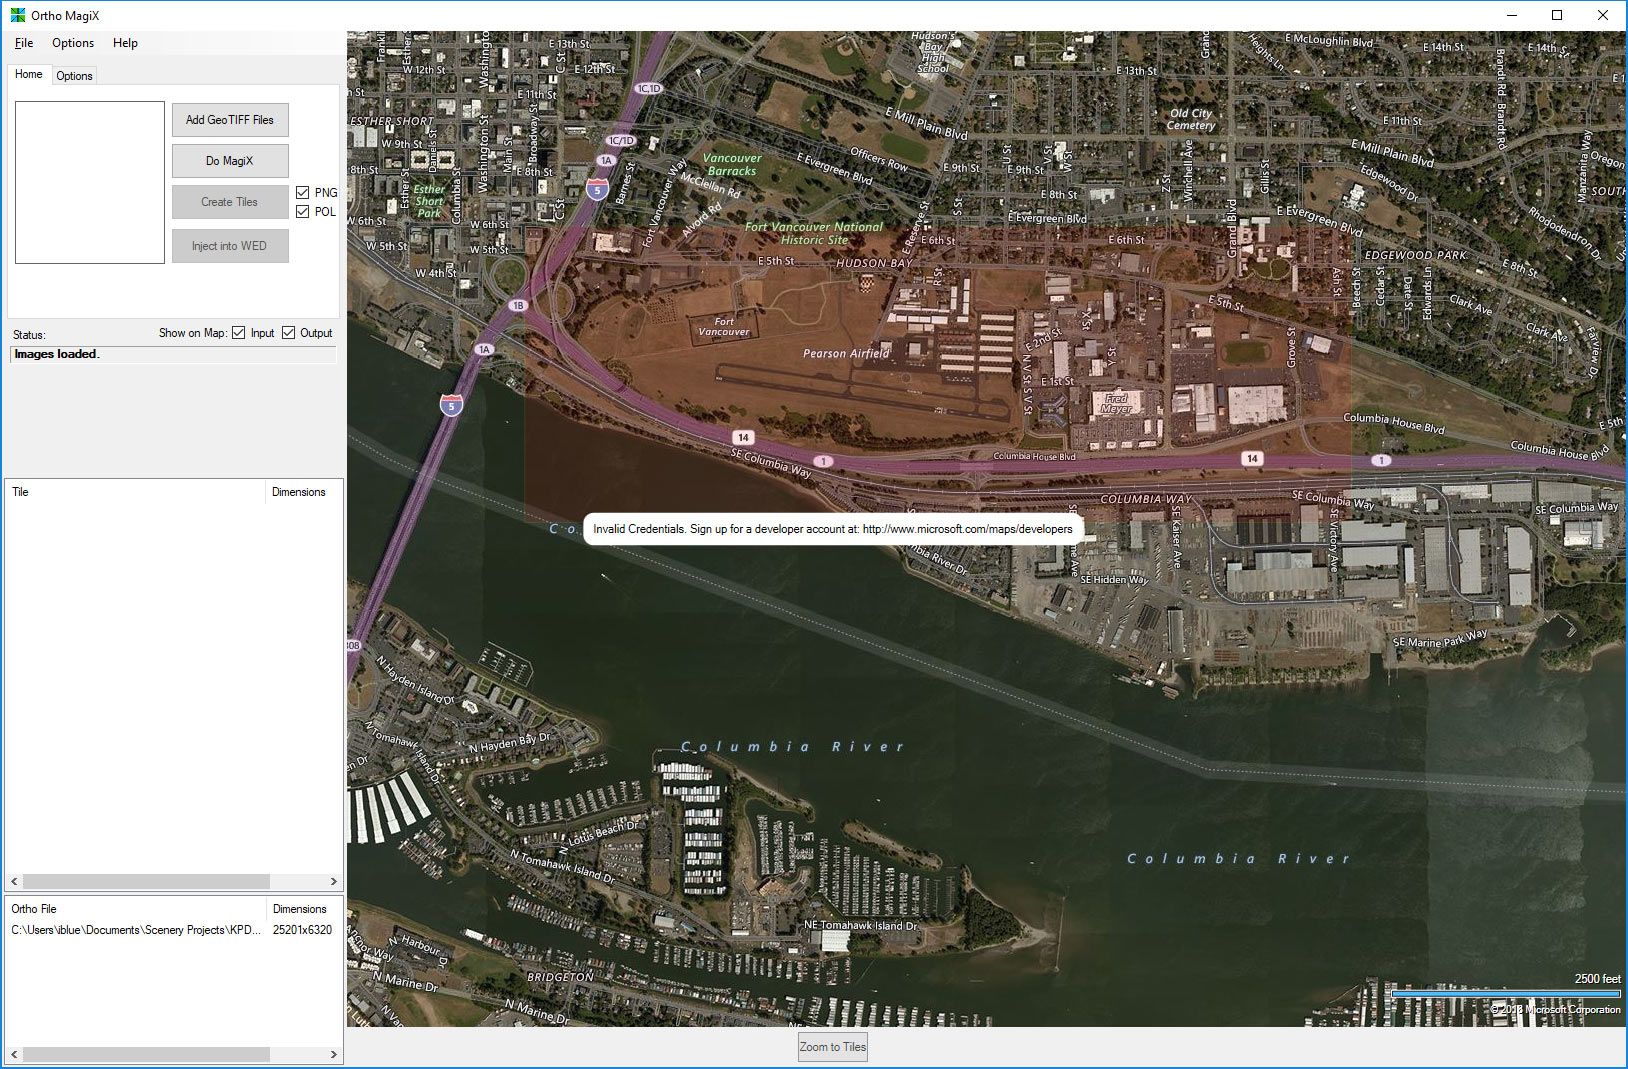Click the Interstate 5 shield on the bridge
The width and height of the screenshot is (1628, 1069).
(451, 405)
